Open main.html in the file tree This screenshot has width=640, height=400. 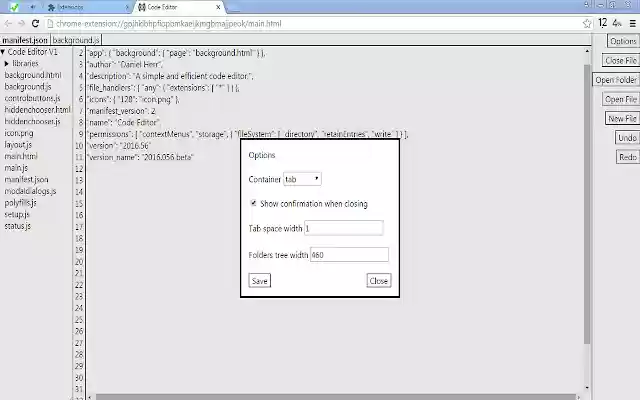tap(21, 156)
